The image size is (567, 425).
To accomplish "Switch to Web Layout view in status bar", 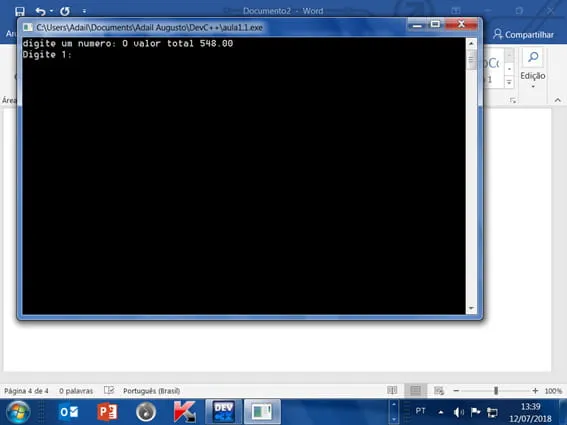I will pos(439,390).
